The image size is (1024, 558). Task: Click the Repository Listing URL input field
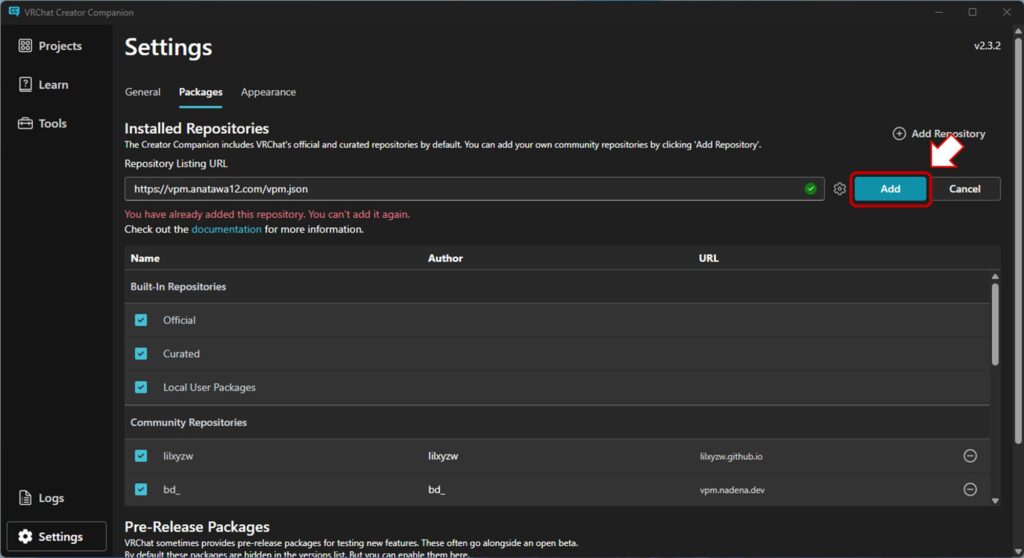click(x=460, y=189)
